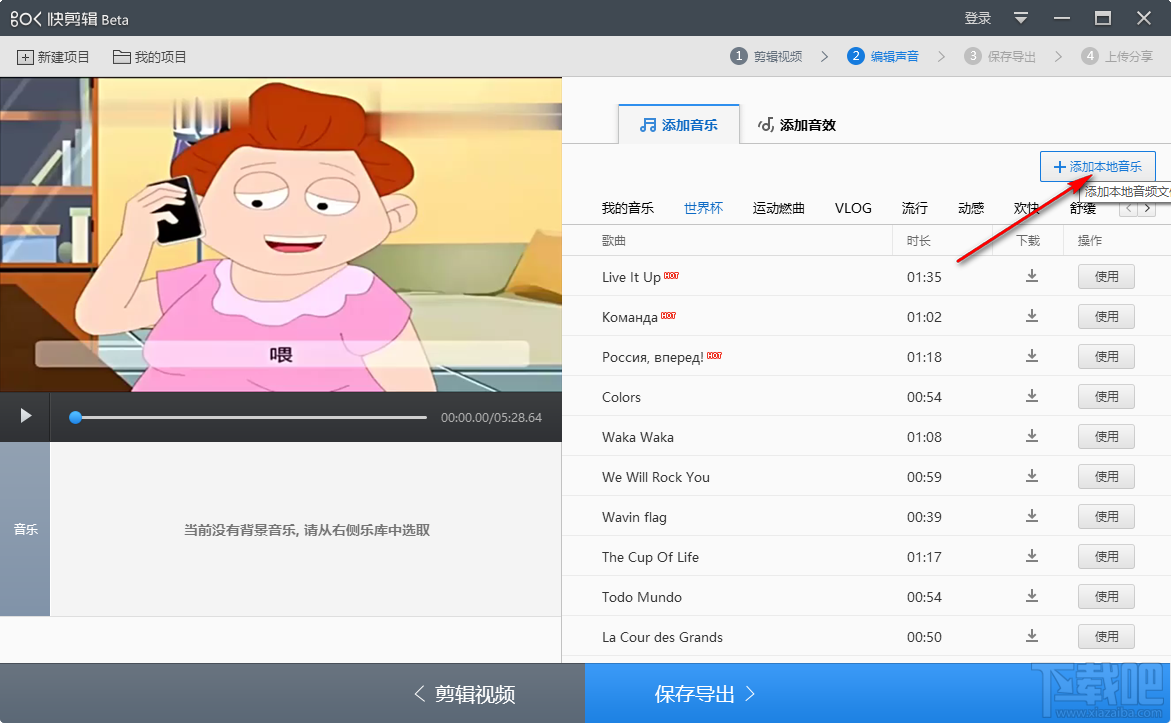Download We Will Rock You
1171x723 pixels.
(1031, 476)
